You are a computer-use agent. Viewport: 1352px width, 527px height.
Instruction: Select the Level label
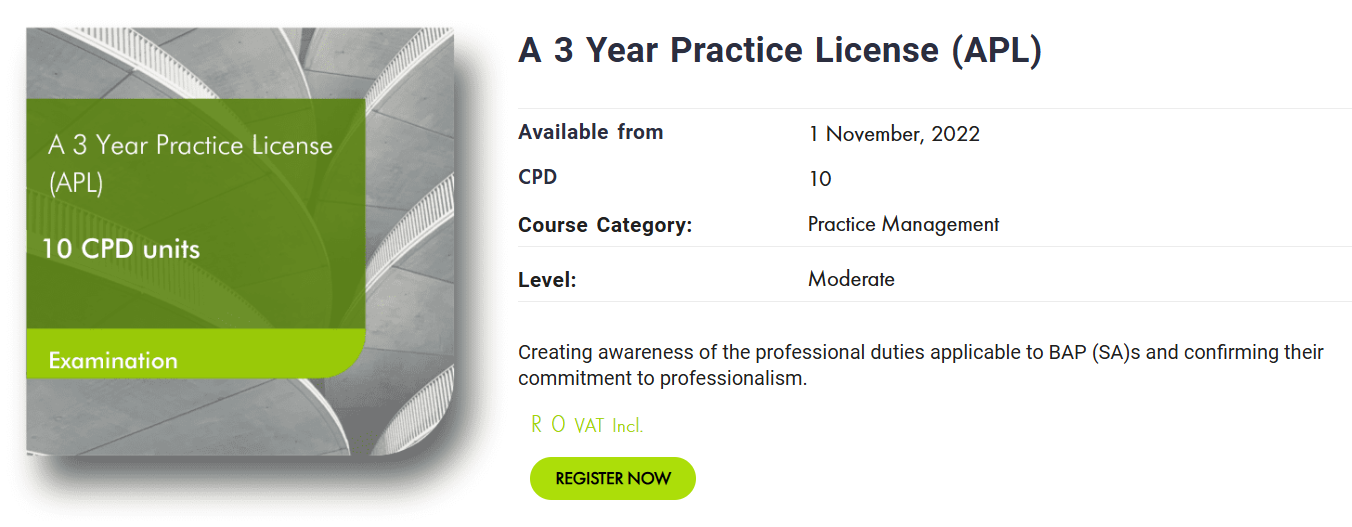pos(547,280)
